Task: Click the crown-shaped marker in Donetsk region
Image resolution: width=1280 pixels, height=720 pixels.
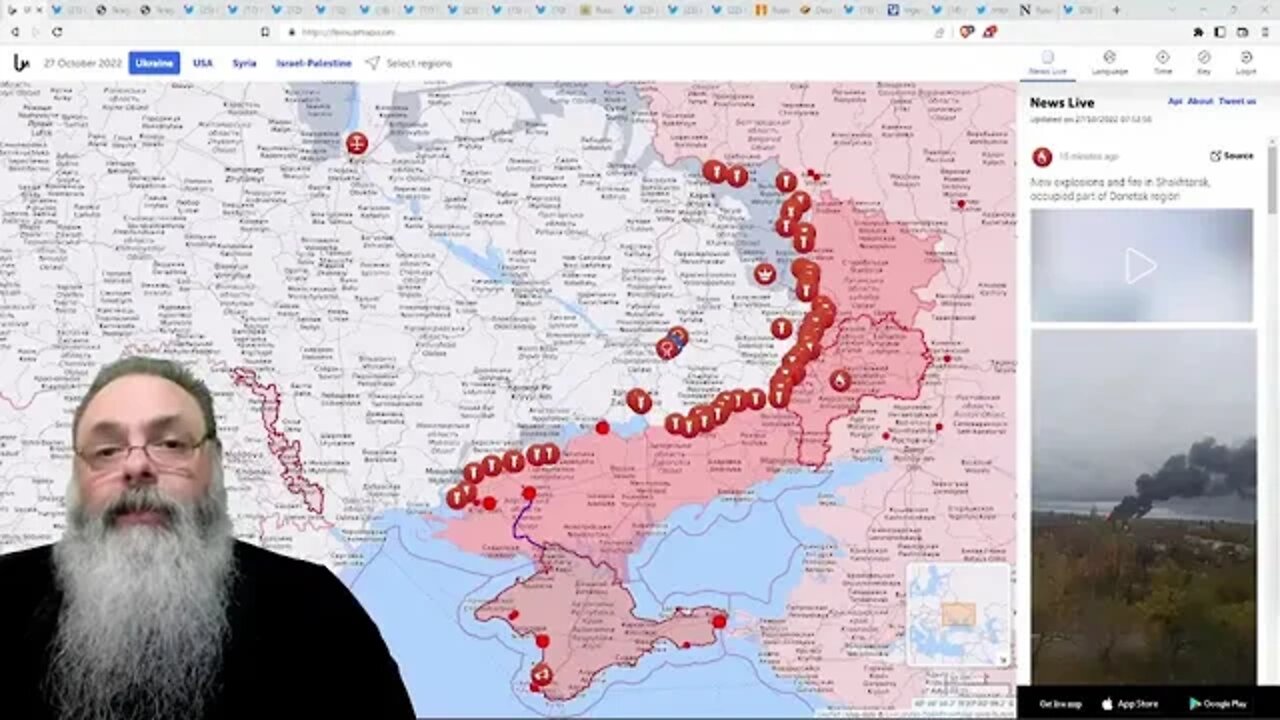Action: pos(765,273)
